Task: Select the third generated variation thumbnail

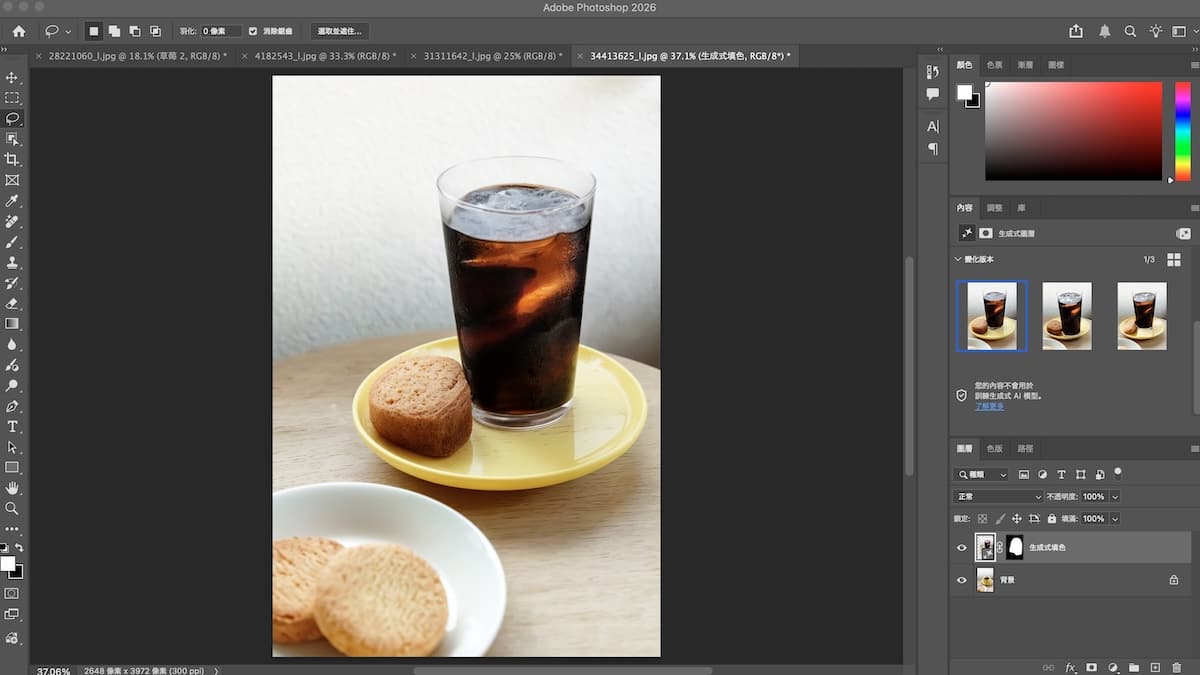Action: [1142, 316]
